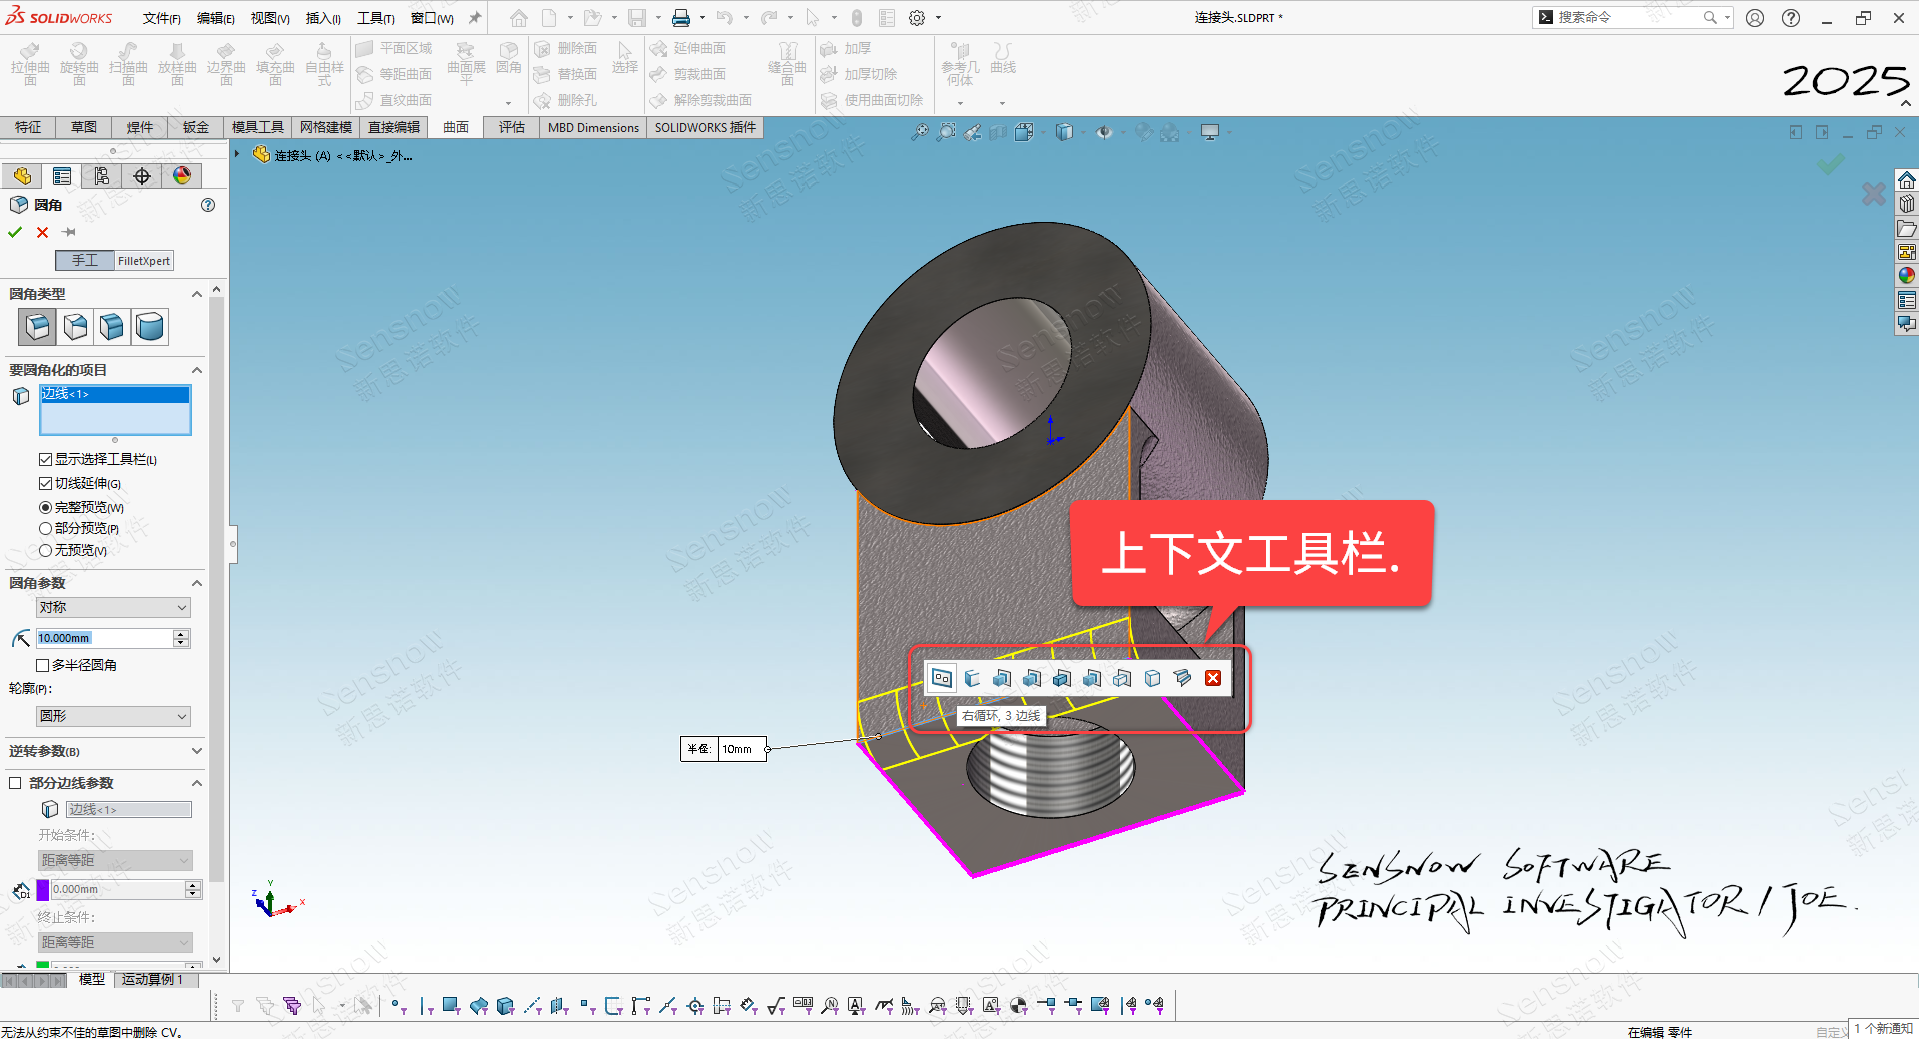Viewport: 1919px width, 1039px height.
Task: Click the green checkmark to accept fillet
Action: point(15,232)
